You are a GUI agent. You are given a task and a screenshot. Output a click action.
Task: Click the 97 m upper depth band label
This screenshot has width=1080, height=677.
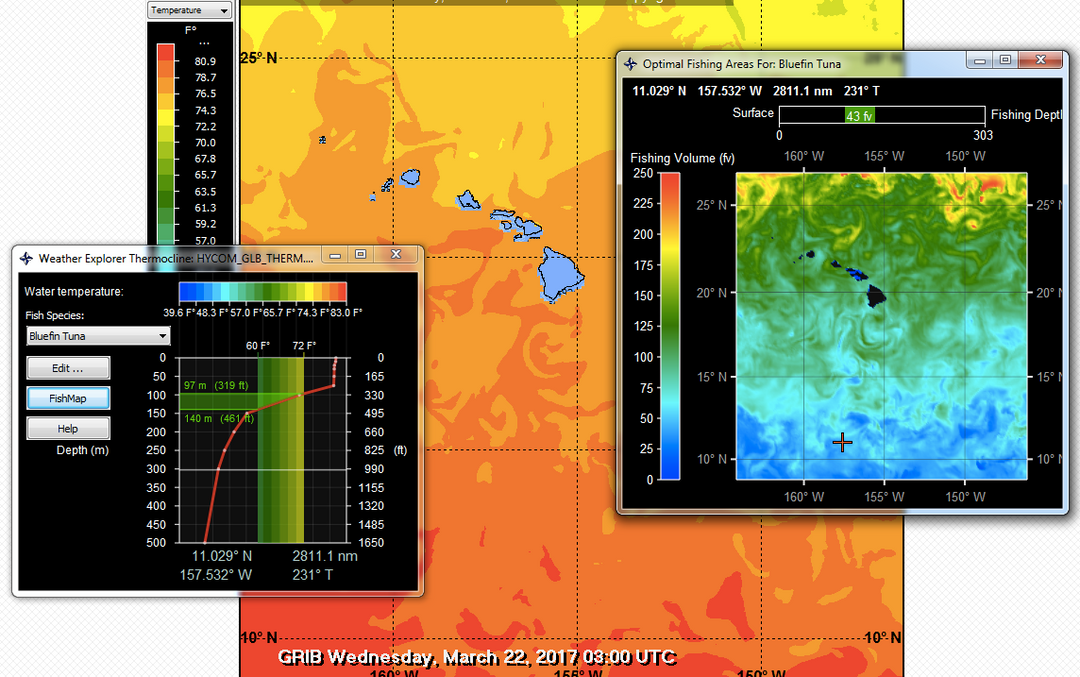pos(218,385)
